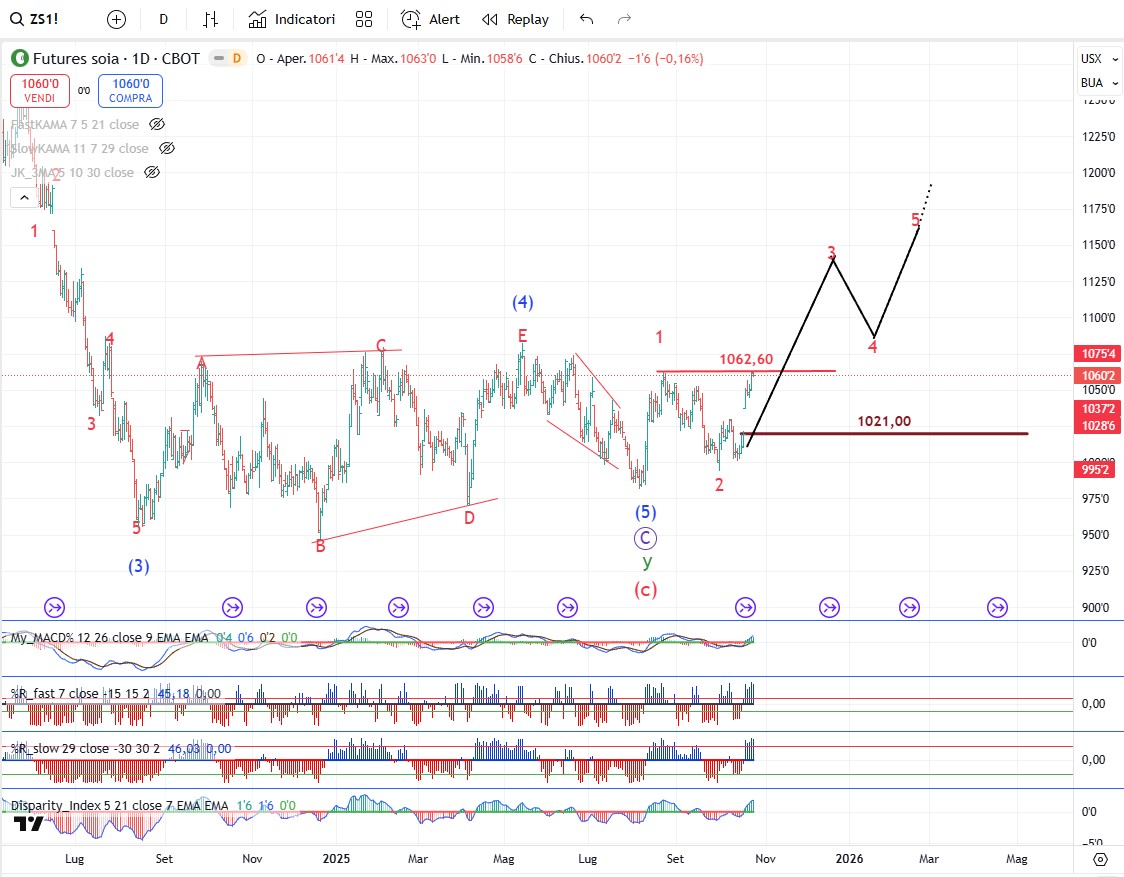Viewport: 1124px width, 877px height.
Task: Select the Disparity_Index indicator legend
Action: pyautogui.click(x=119, y=805)
